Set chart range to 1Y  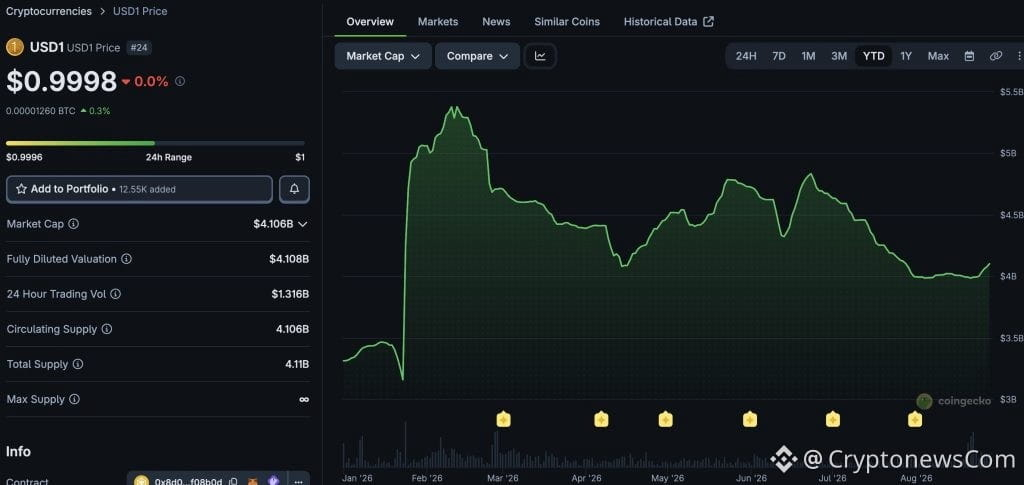click(x=906, y=56)
